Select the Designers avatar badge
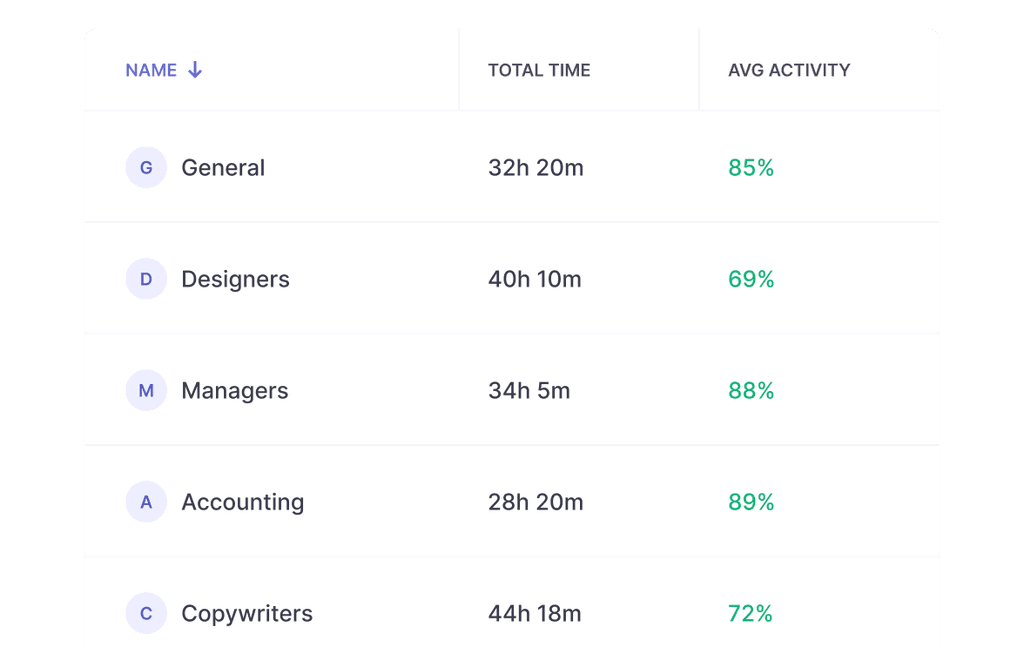 click(x=146, y=279)
